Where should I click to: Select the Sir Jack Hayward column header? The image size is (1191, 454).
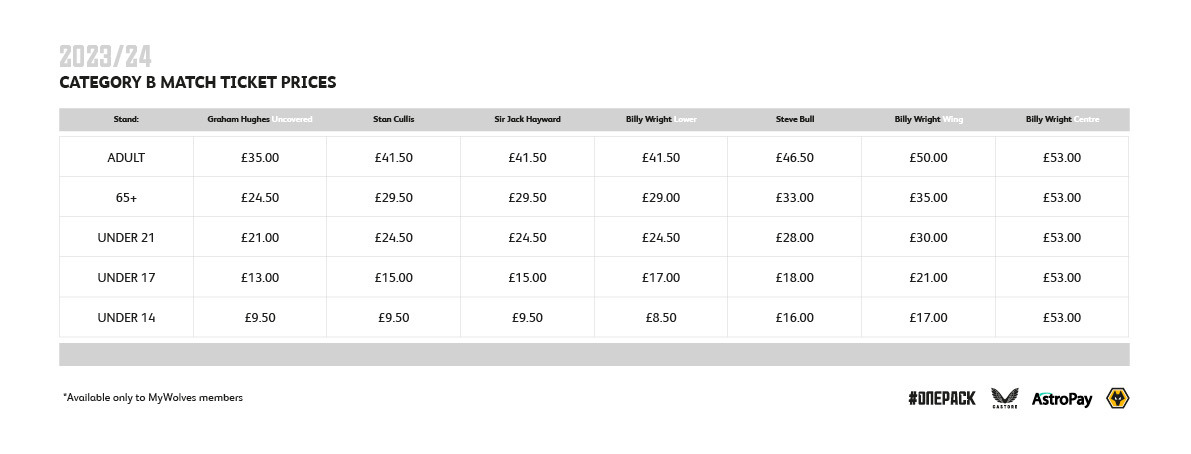click(x=527, y=119)
